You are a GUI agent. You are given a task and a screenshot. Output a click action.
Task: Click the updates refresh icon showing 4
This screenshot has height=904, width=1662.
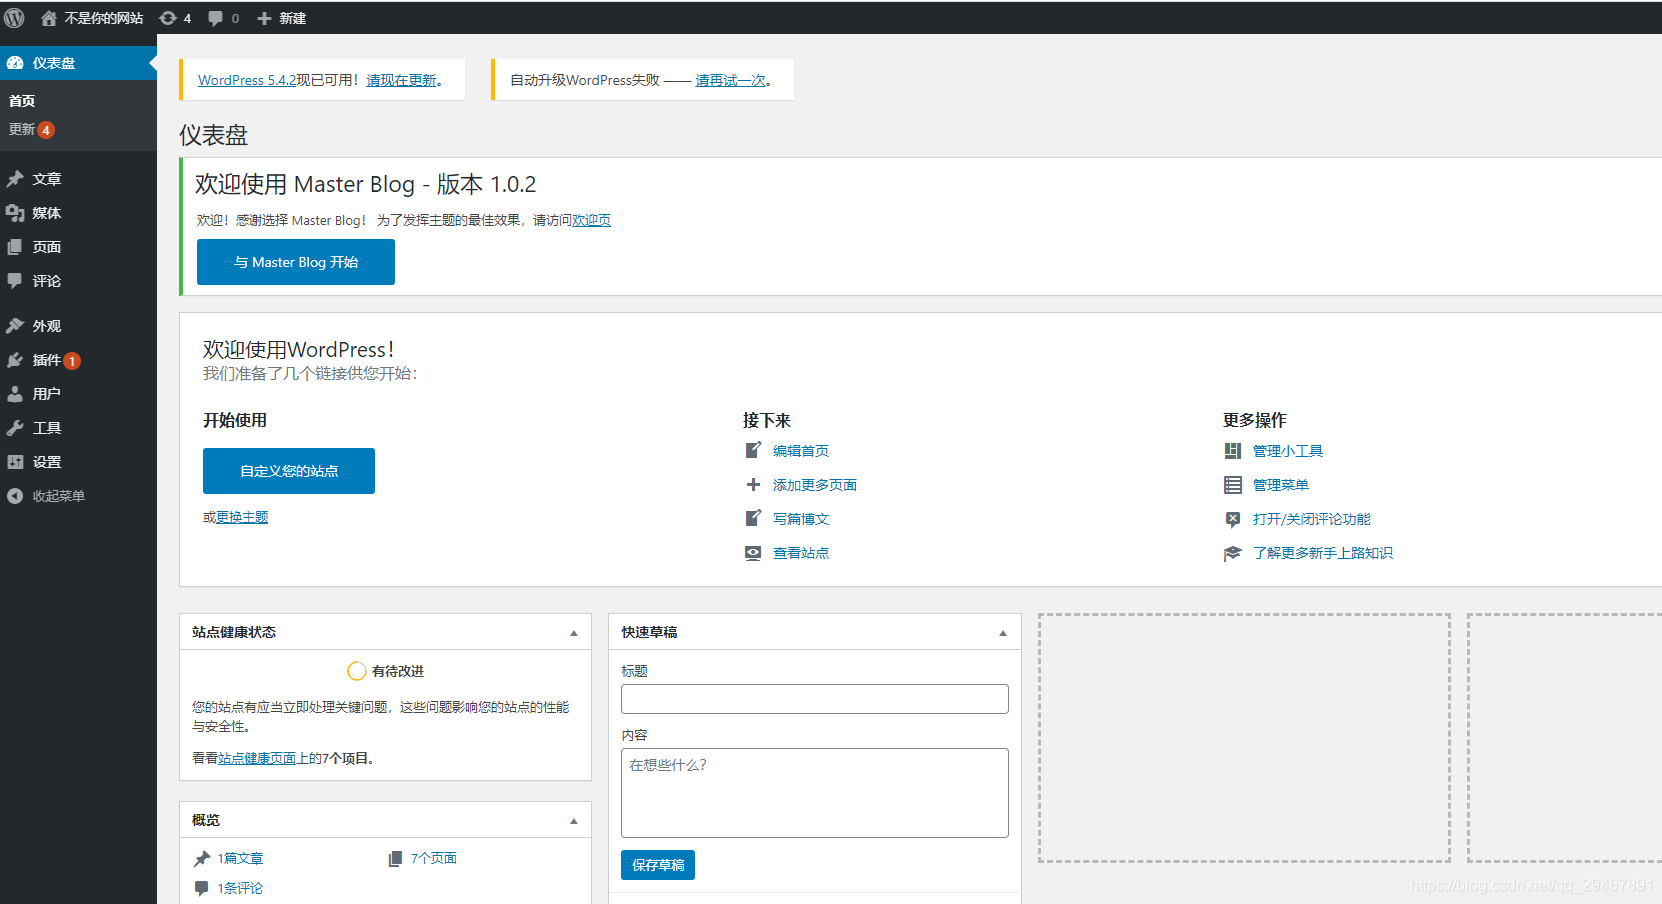[168, 18]
